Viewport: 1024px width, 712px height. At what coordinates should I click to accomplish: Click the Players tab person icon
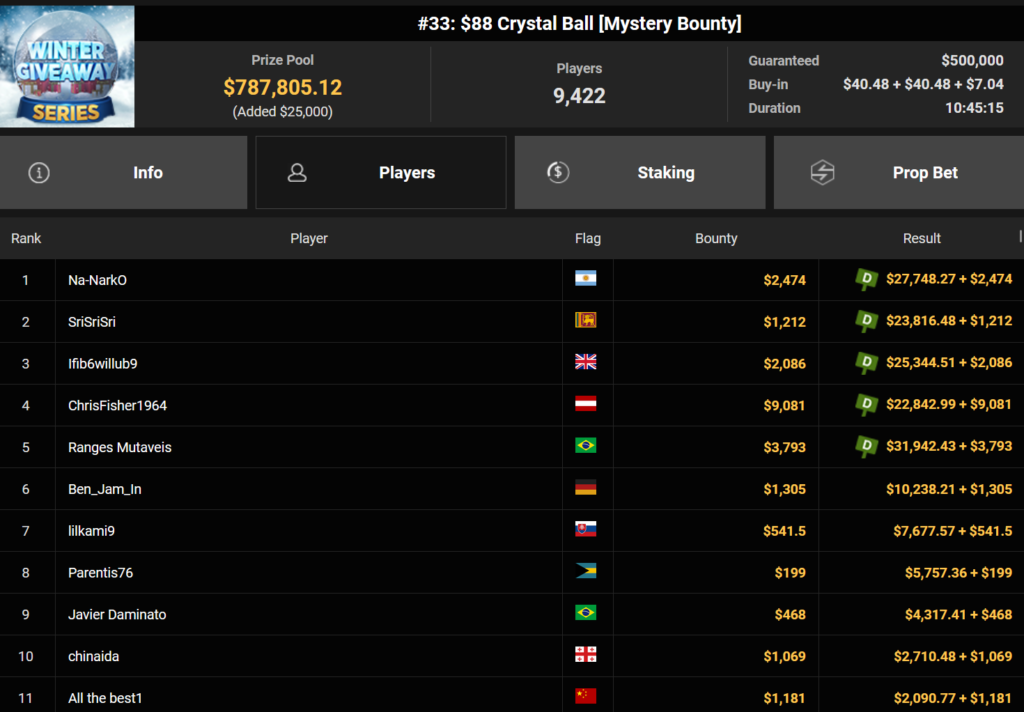click(x=297, y=173)
